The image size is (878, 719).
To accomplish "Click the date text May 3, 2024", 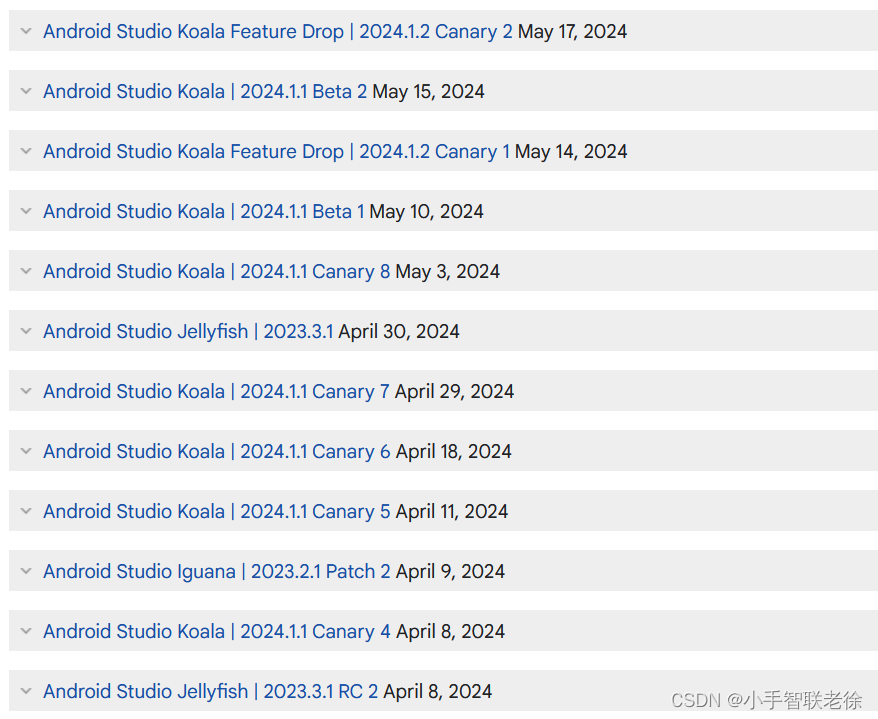I will click(x=447, y=271).
